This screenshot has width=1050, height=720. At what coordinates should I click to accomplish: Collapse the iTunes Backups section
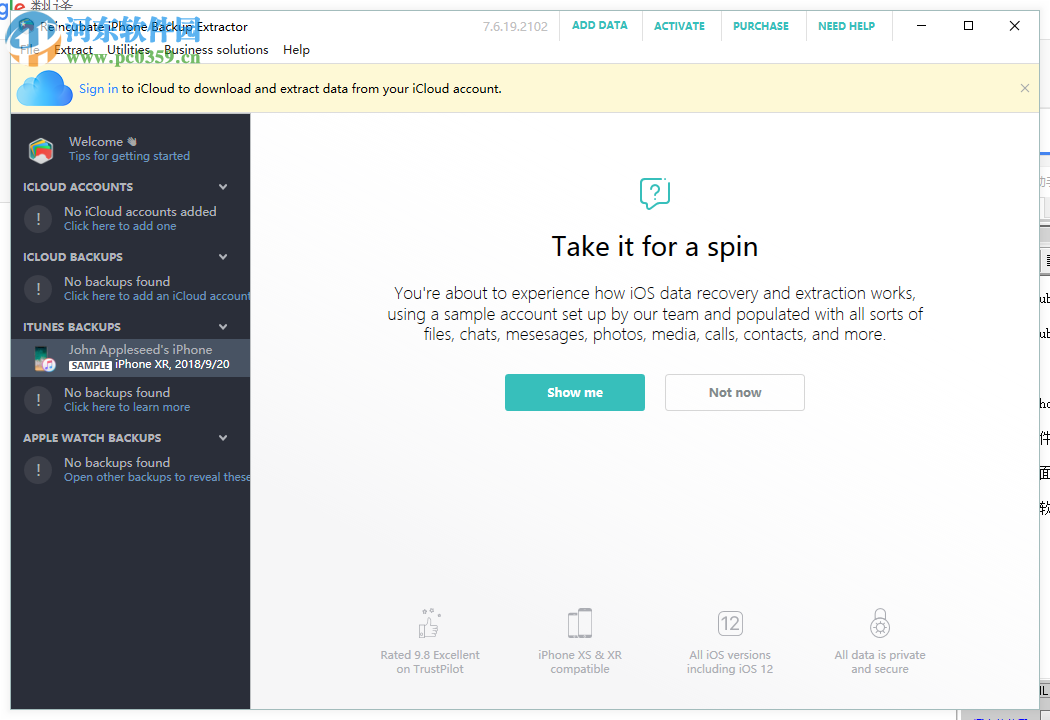coord(223,327)
